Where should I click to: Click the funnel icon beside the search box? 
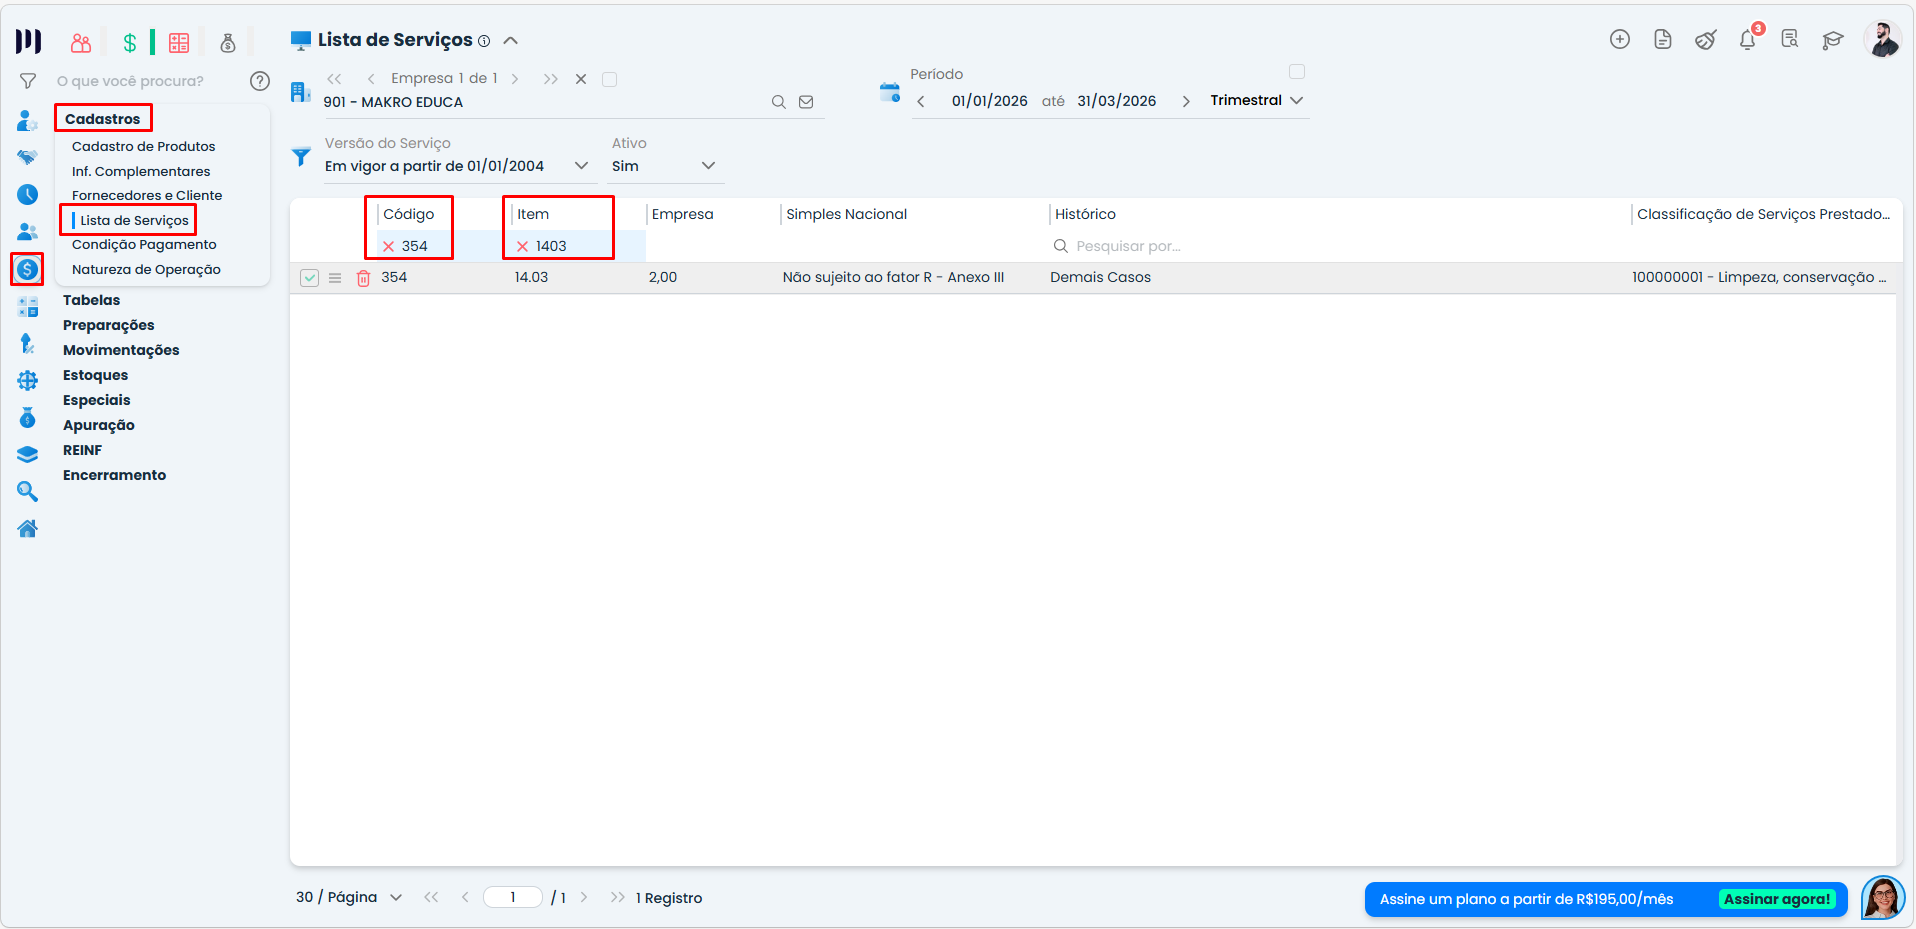[x=28, y=81]
